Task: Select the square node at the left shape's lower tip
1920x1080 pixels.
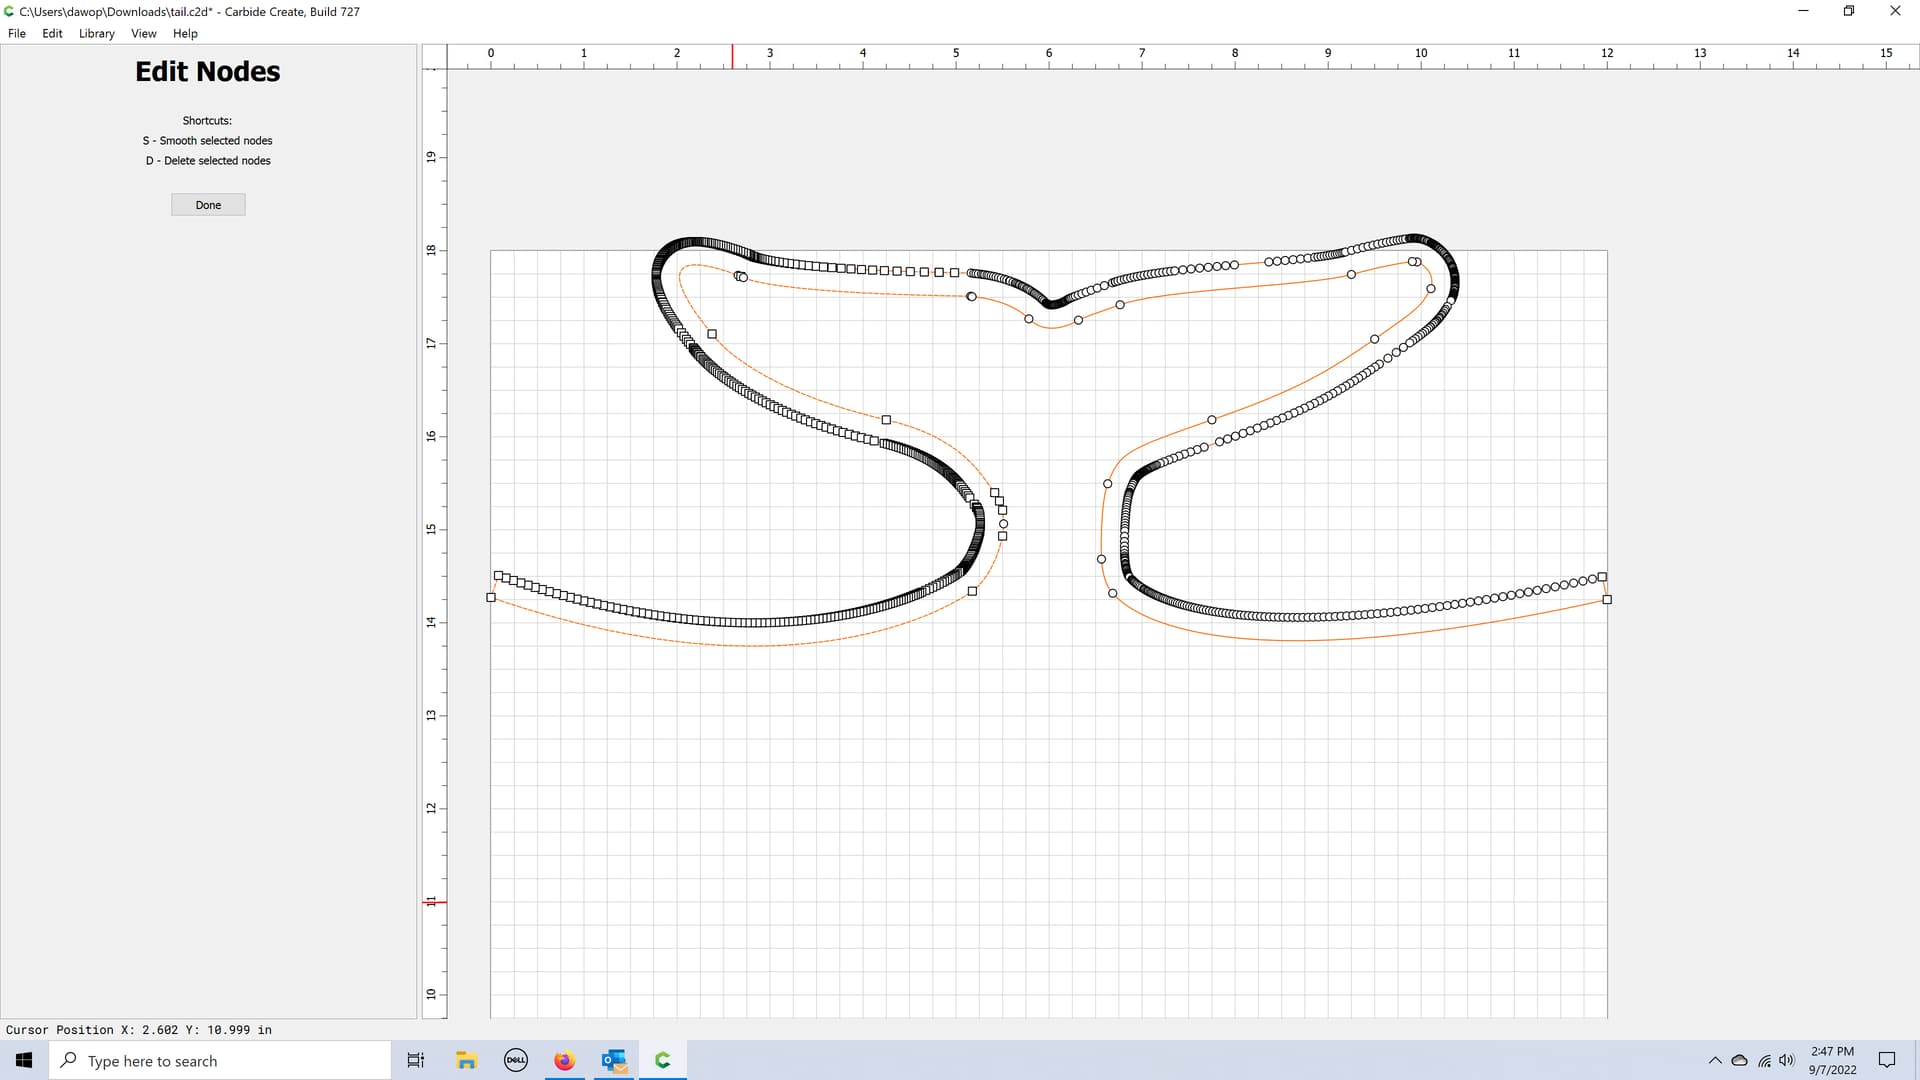Action: pos(972,591)
